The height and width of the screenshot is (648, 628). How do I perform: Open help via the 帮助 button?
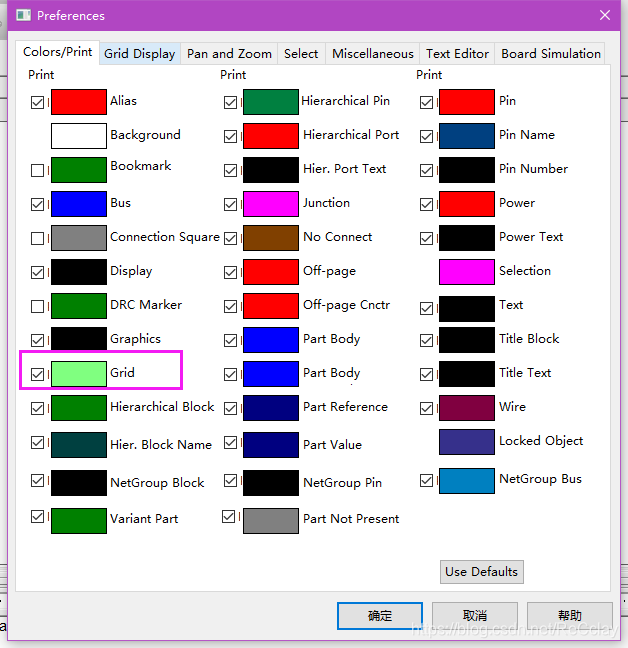pos(570,616)
